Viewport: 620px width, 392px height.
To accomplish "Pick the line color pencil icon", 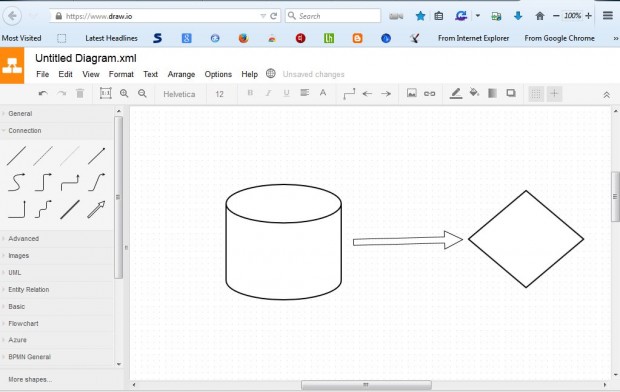I will click(x=456, y=93).
